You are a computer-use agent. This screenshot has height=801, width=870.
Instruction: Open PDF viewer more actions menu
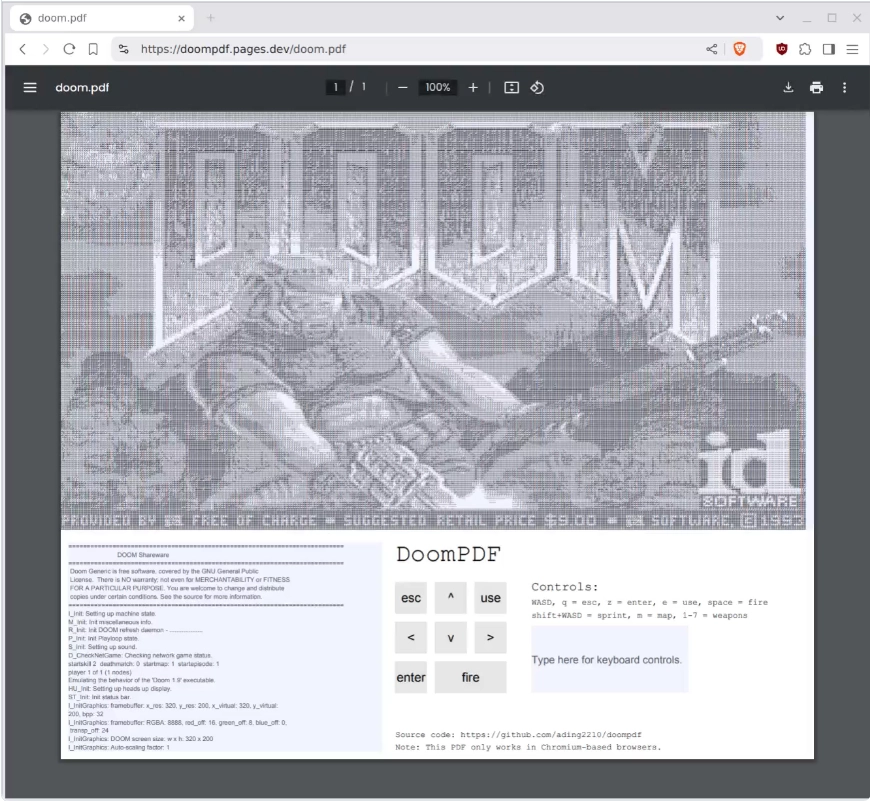click(844, 88)
